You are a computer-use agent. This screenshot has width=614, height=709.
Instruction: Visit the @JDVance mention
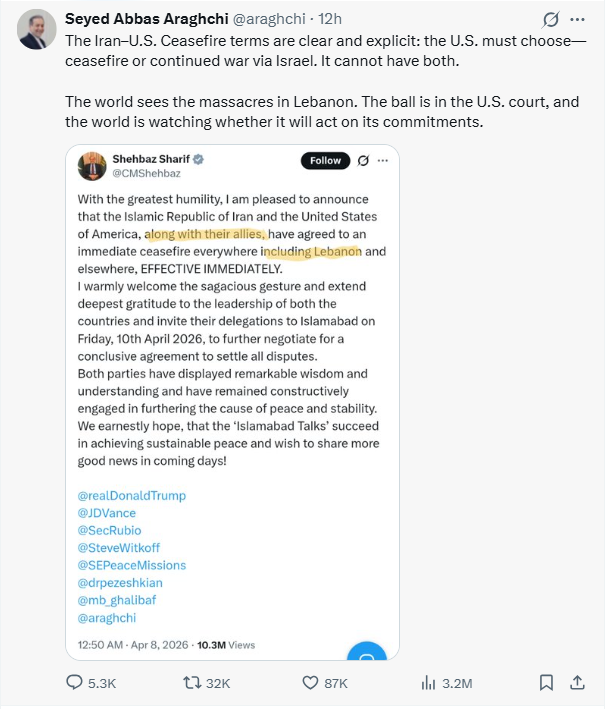click(106, 513)
